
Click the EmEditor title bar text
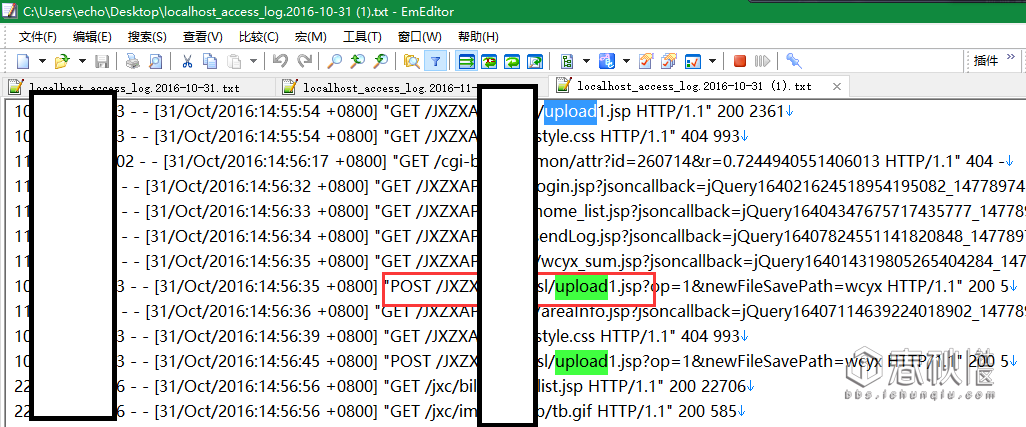pyautogui.click(x=238, y=11)
